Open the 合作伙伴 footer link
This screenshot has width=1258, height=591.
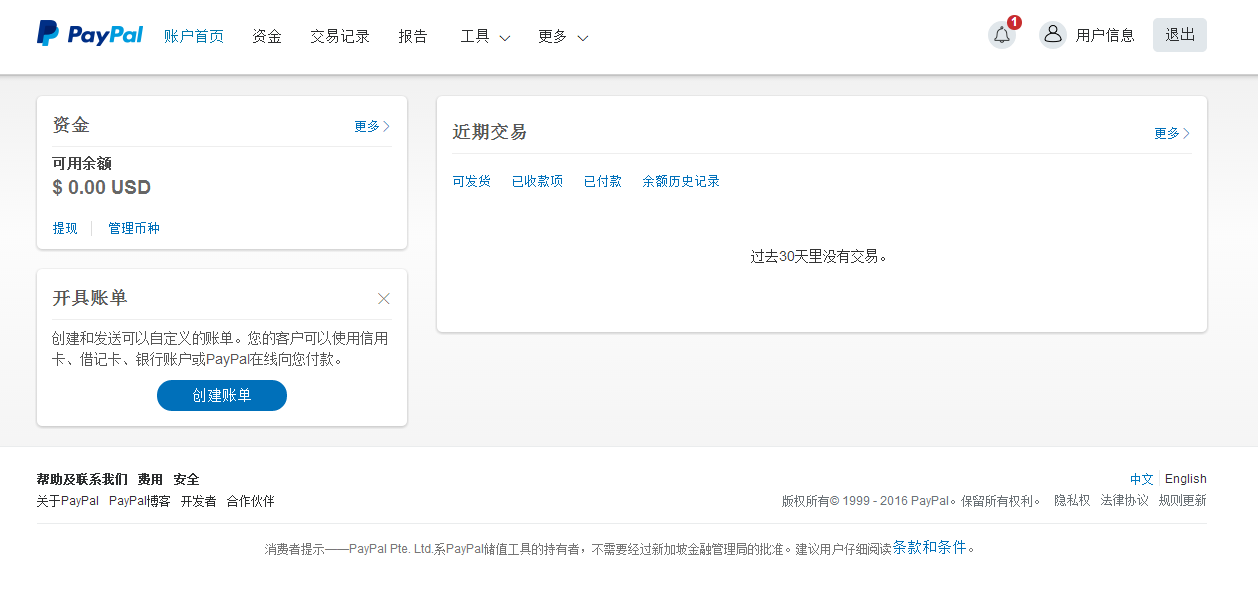click(250, 501)
